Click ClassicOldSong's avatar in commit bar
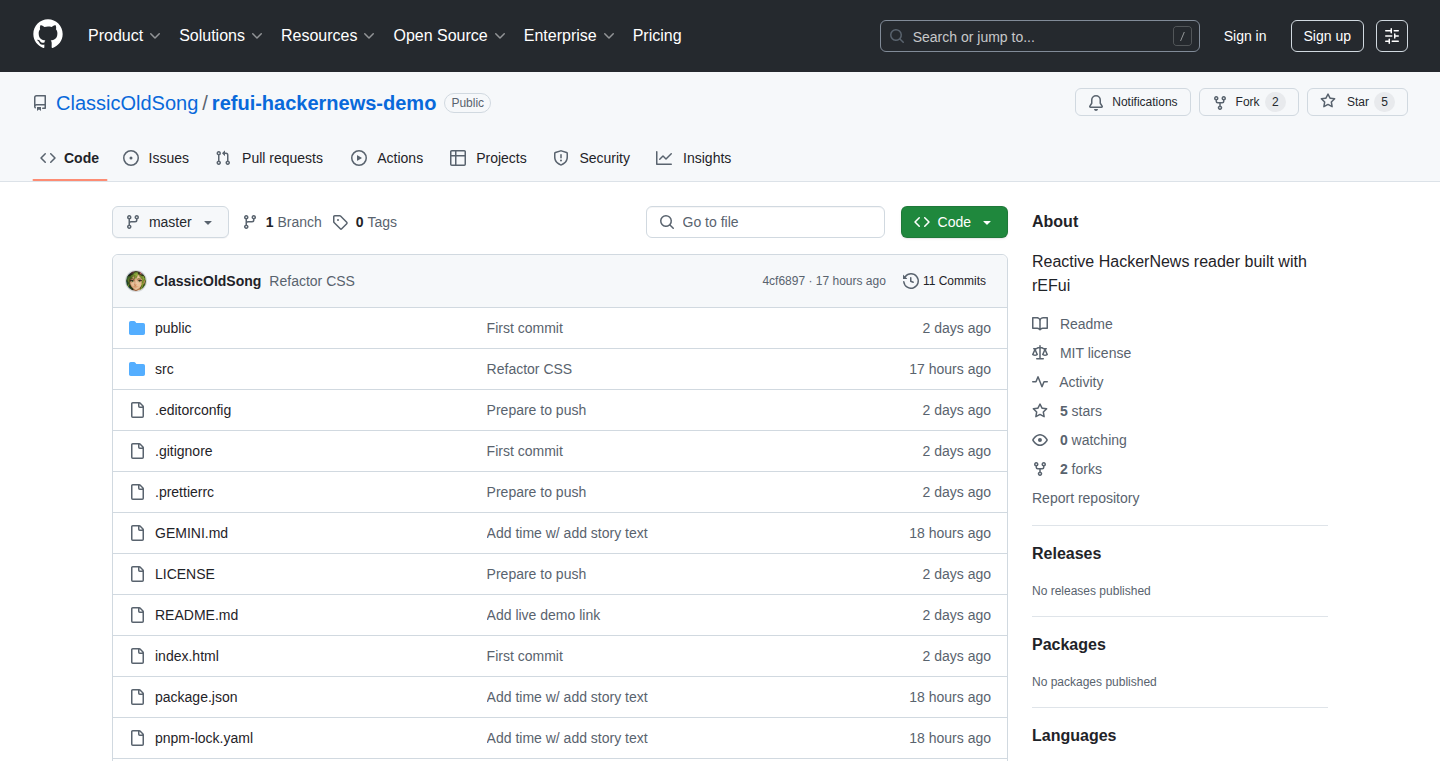This screenshot has height=761, width=1440. click(136, 281)
